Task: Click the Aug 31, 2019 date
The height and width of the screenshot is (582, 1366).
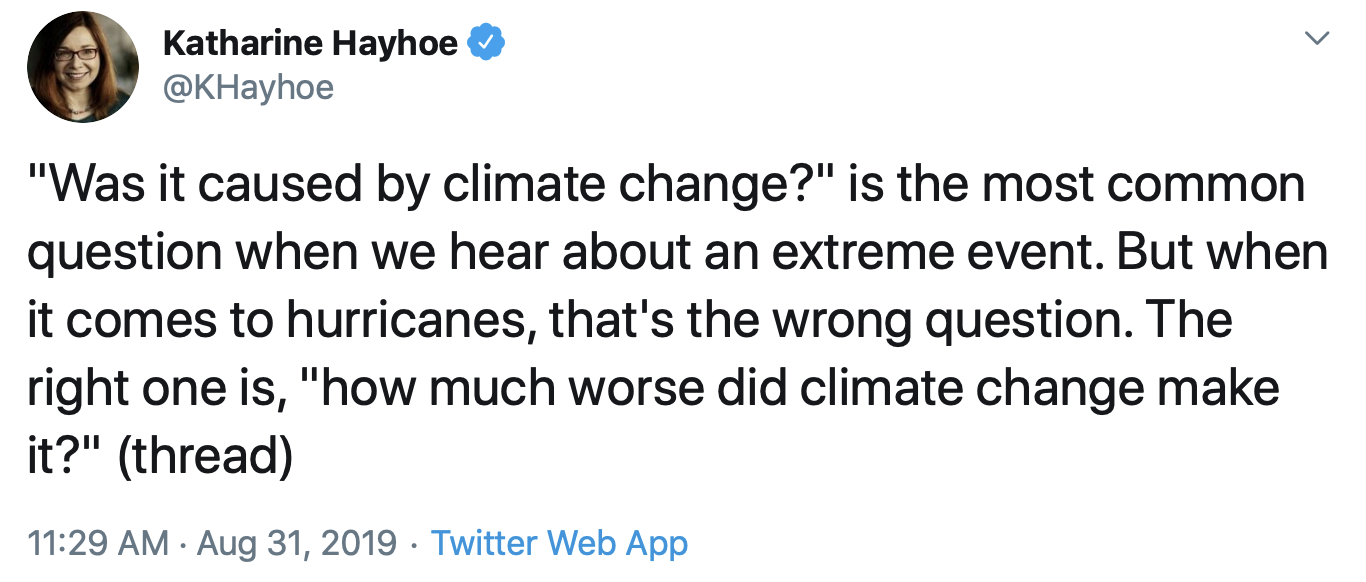Action: coord(297,544)
